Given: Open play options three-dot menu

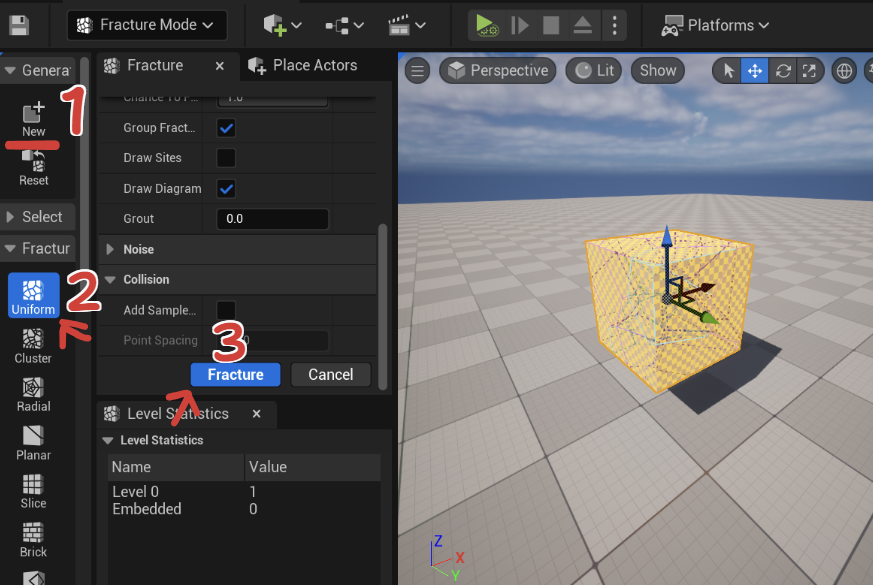Looking at the screenshot, I should (x=614, y=25).
